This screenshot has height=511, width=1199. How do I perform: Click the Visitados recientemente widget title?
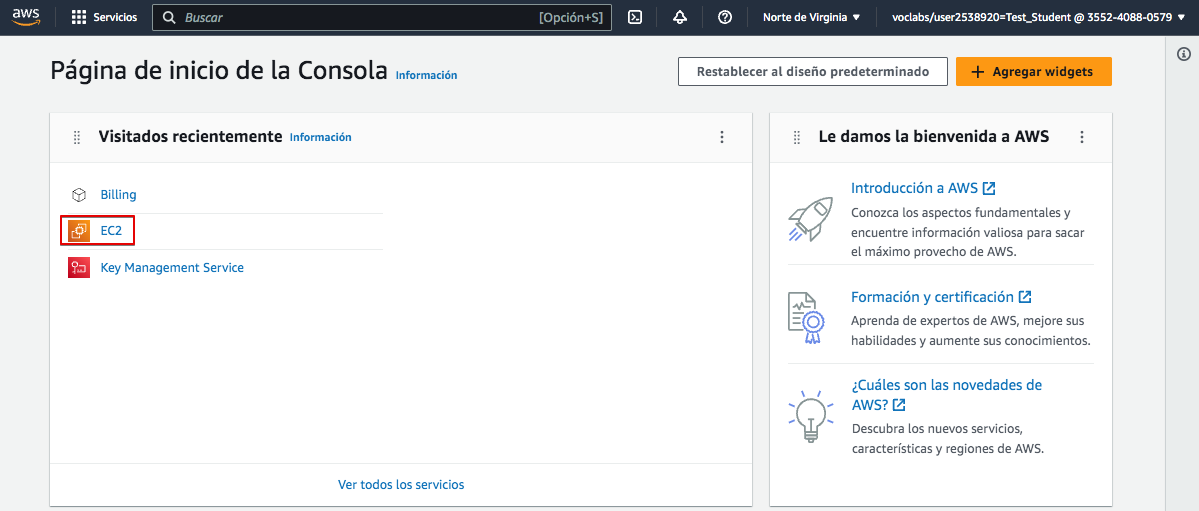click(x=190, y=137)
